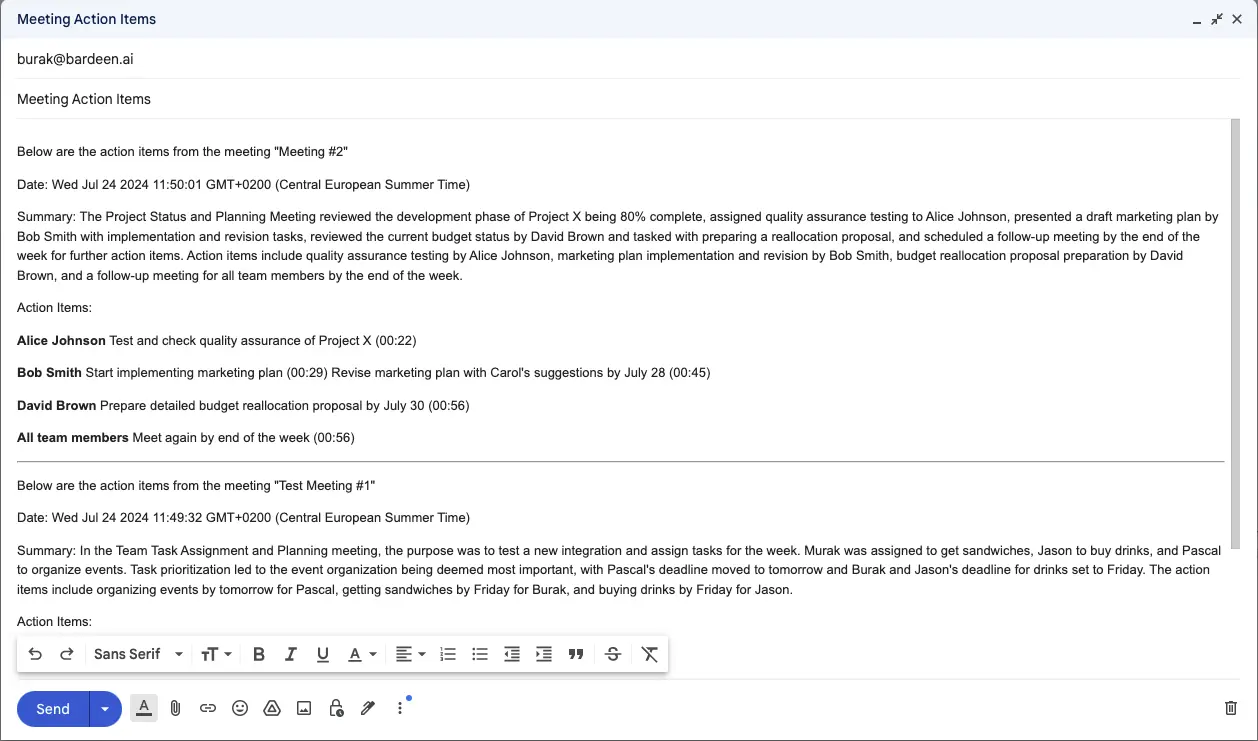
Task: Insert files using Google Drive
Action: click(x=271, y=708)
